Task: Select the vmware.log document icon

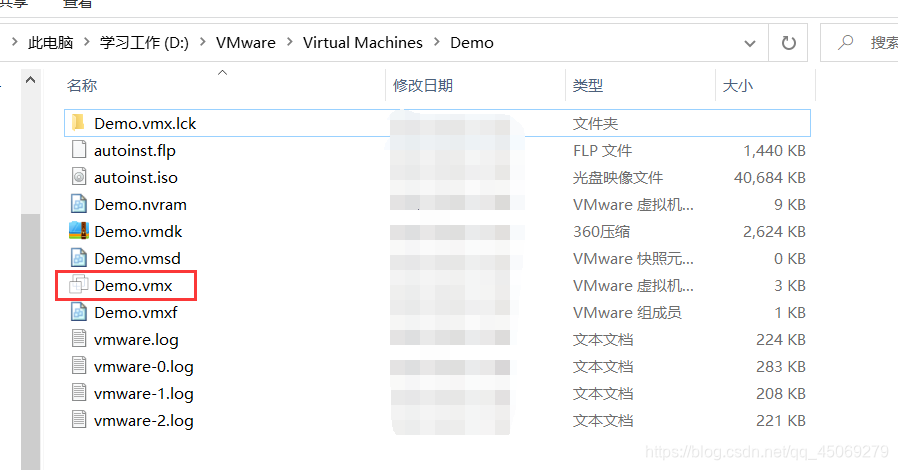Action: pos(78,339)
